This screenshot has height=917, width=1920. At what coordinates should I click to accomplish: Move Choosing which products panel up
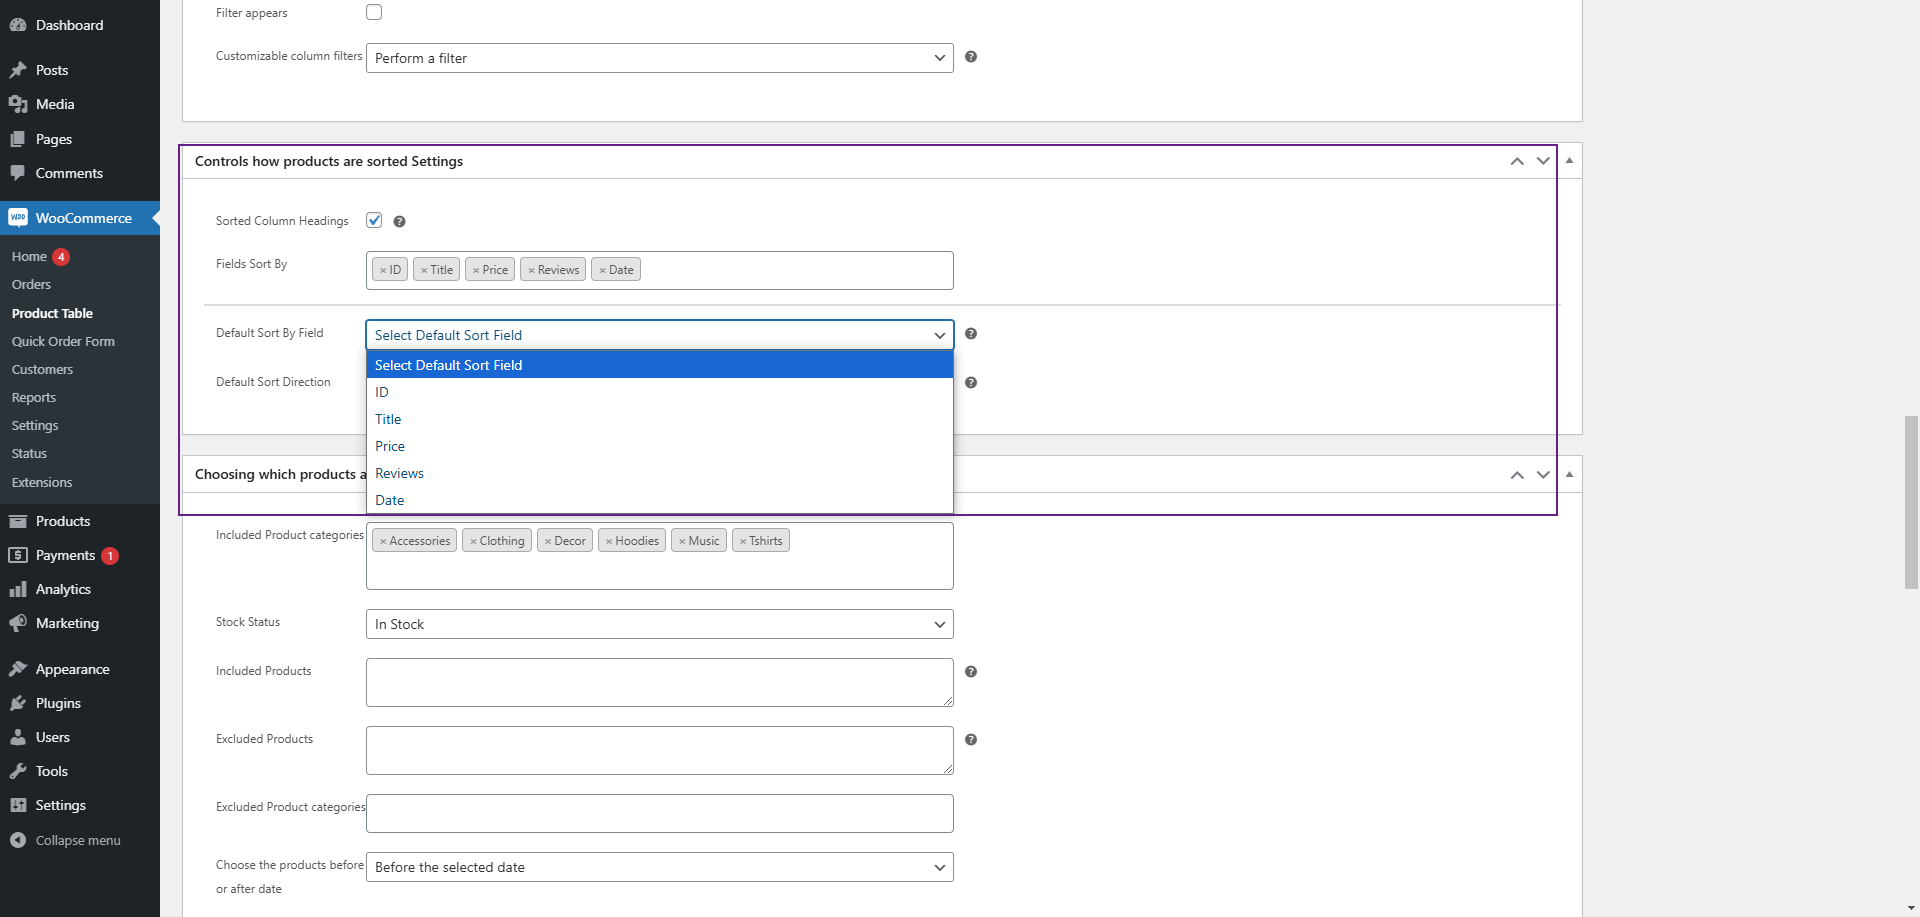point(1517,474)
